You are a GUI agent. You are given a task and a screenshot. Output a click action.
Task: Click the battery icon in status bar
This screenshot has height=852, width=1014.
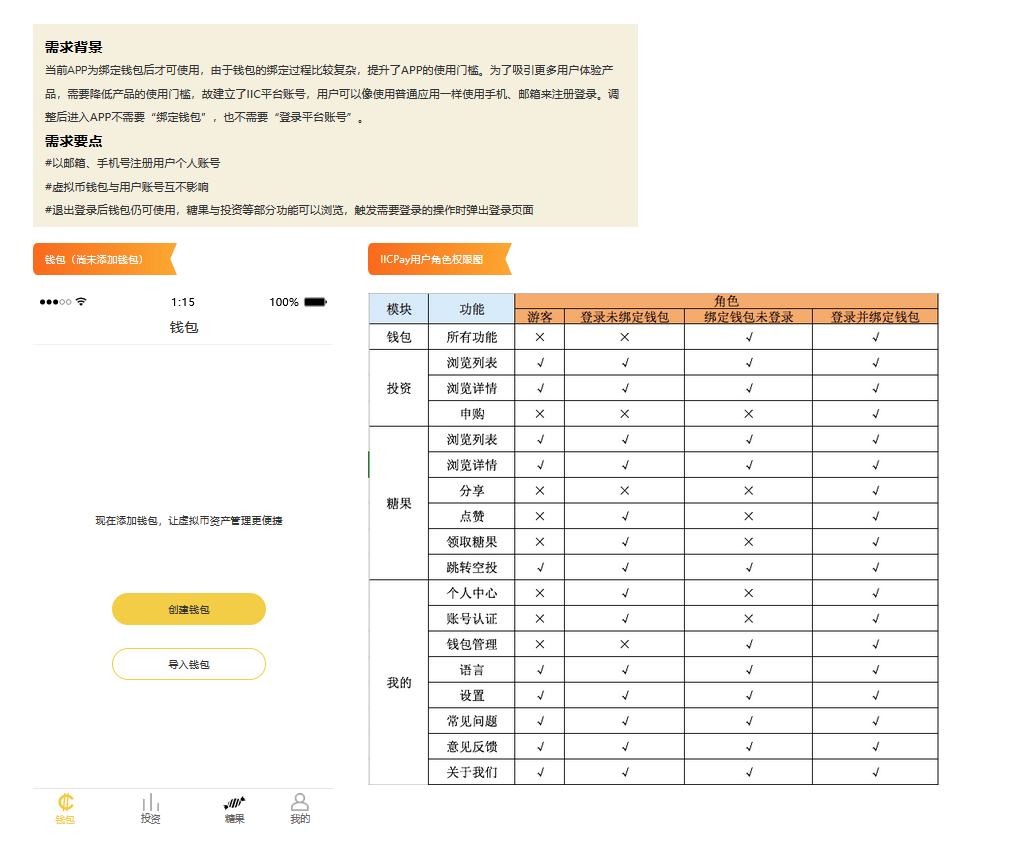(x=316, y=302)
